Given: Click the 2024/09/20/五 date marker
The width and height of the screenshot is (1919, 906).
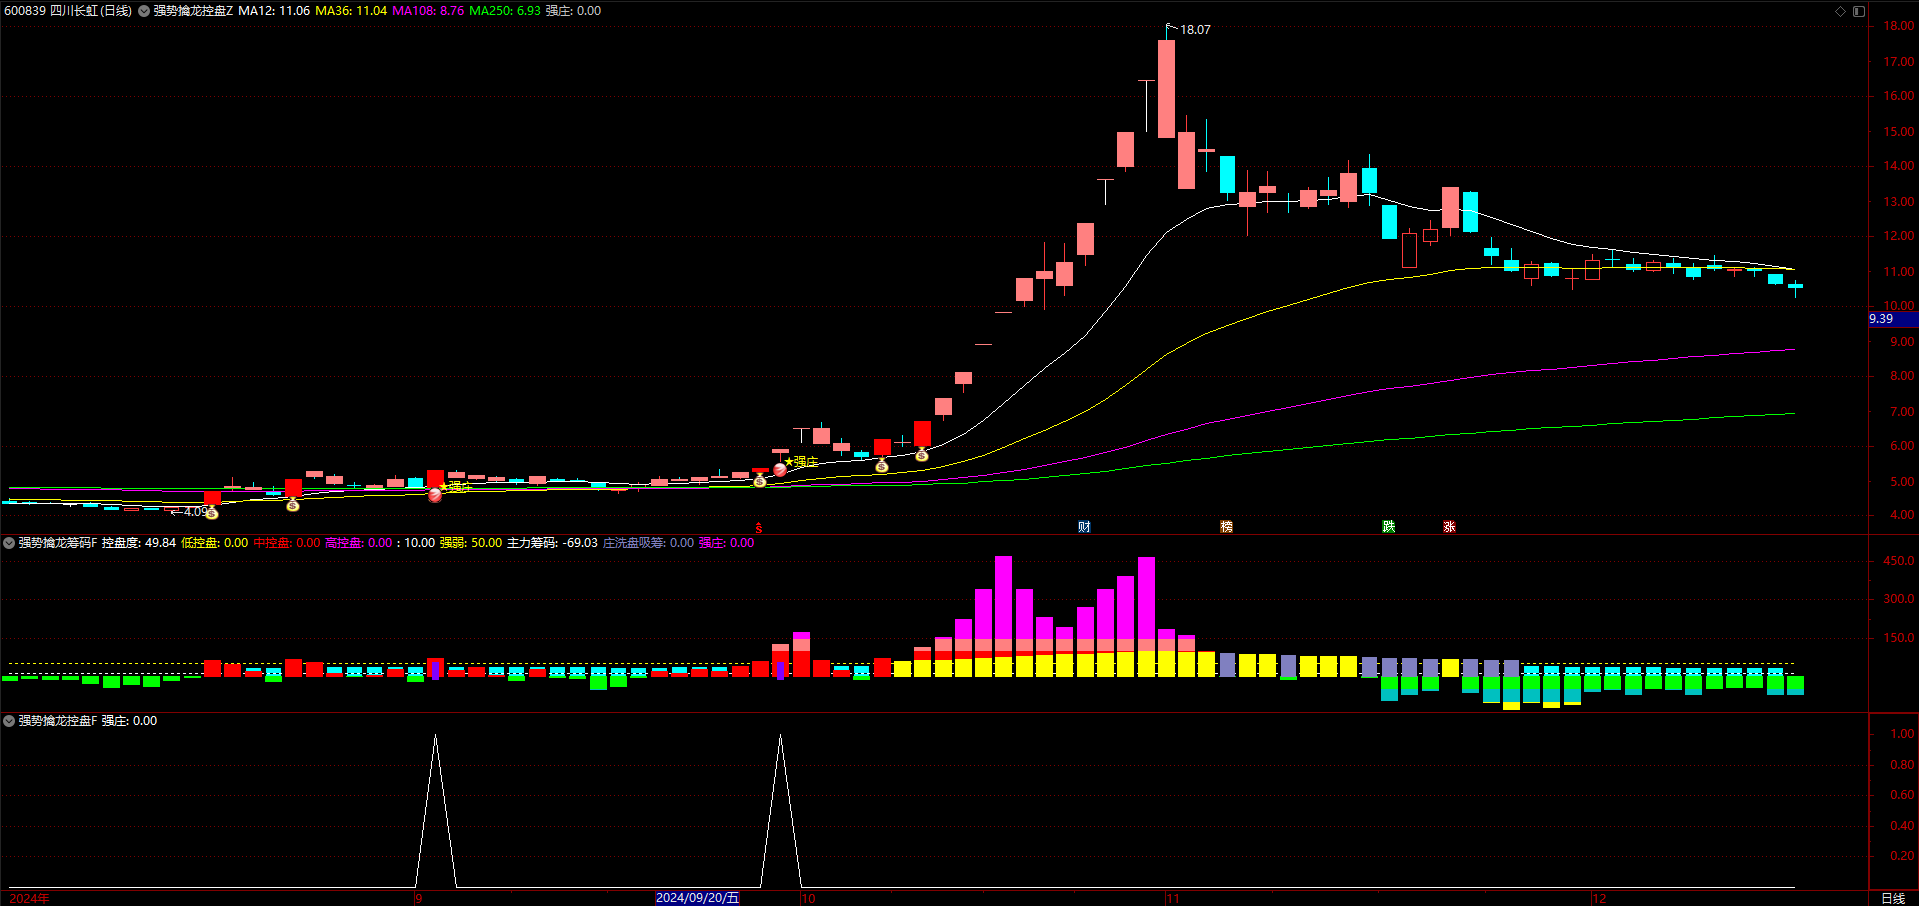Looking at the screenshot, I should (x=697, y=898).
